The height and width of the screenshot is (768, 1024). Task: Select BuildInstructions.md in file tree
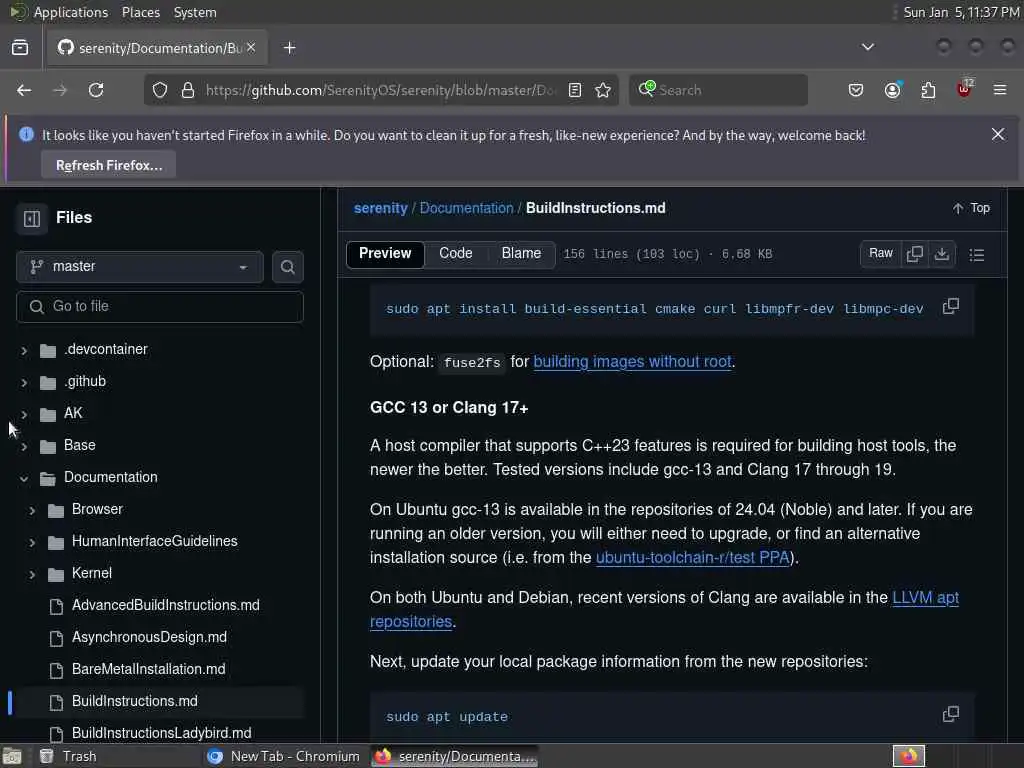point(135,701)
